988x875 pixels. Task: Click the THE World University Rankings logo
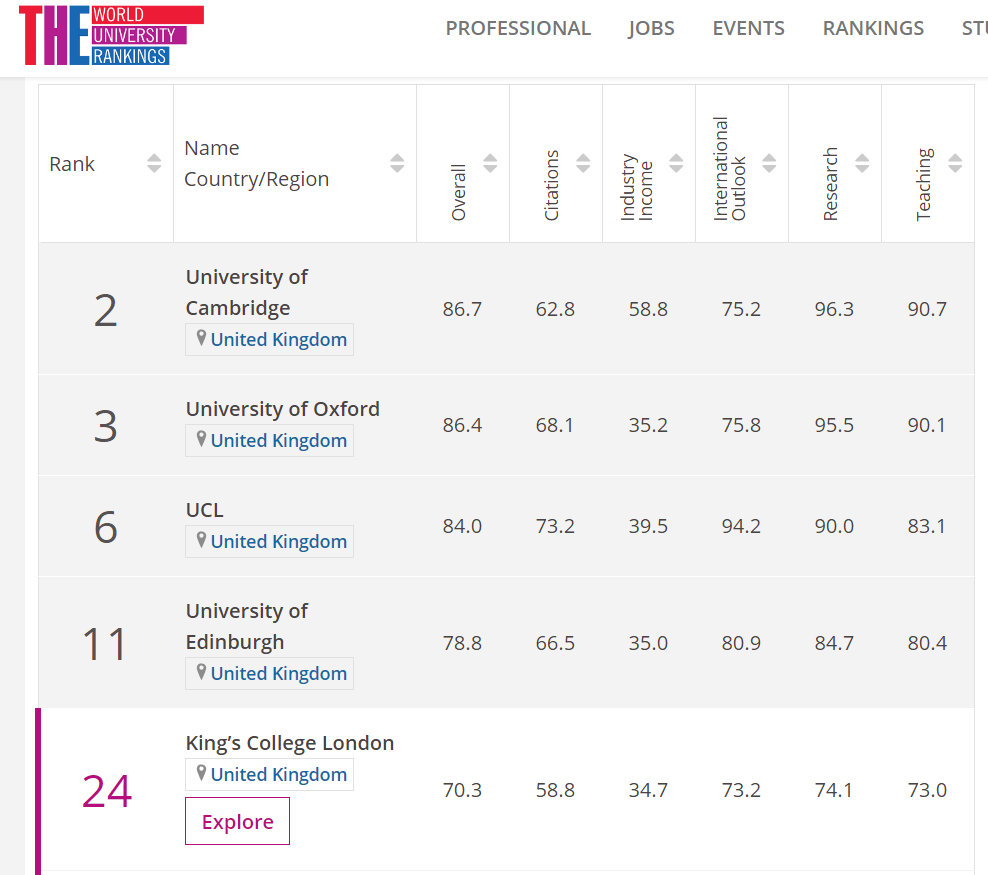[111, 35]
